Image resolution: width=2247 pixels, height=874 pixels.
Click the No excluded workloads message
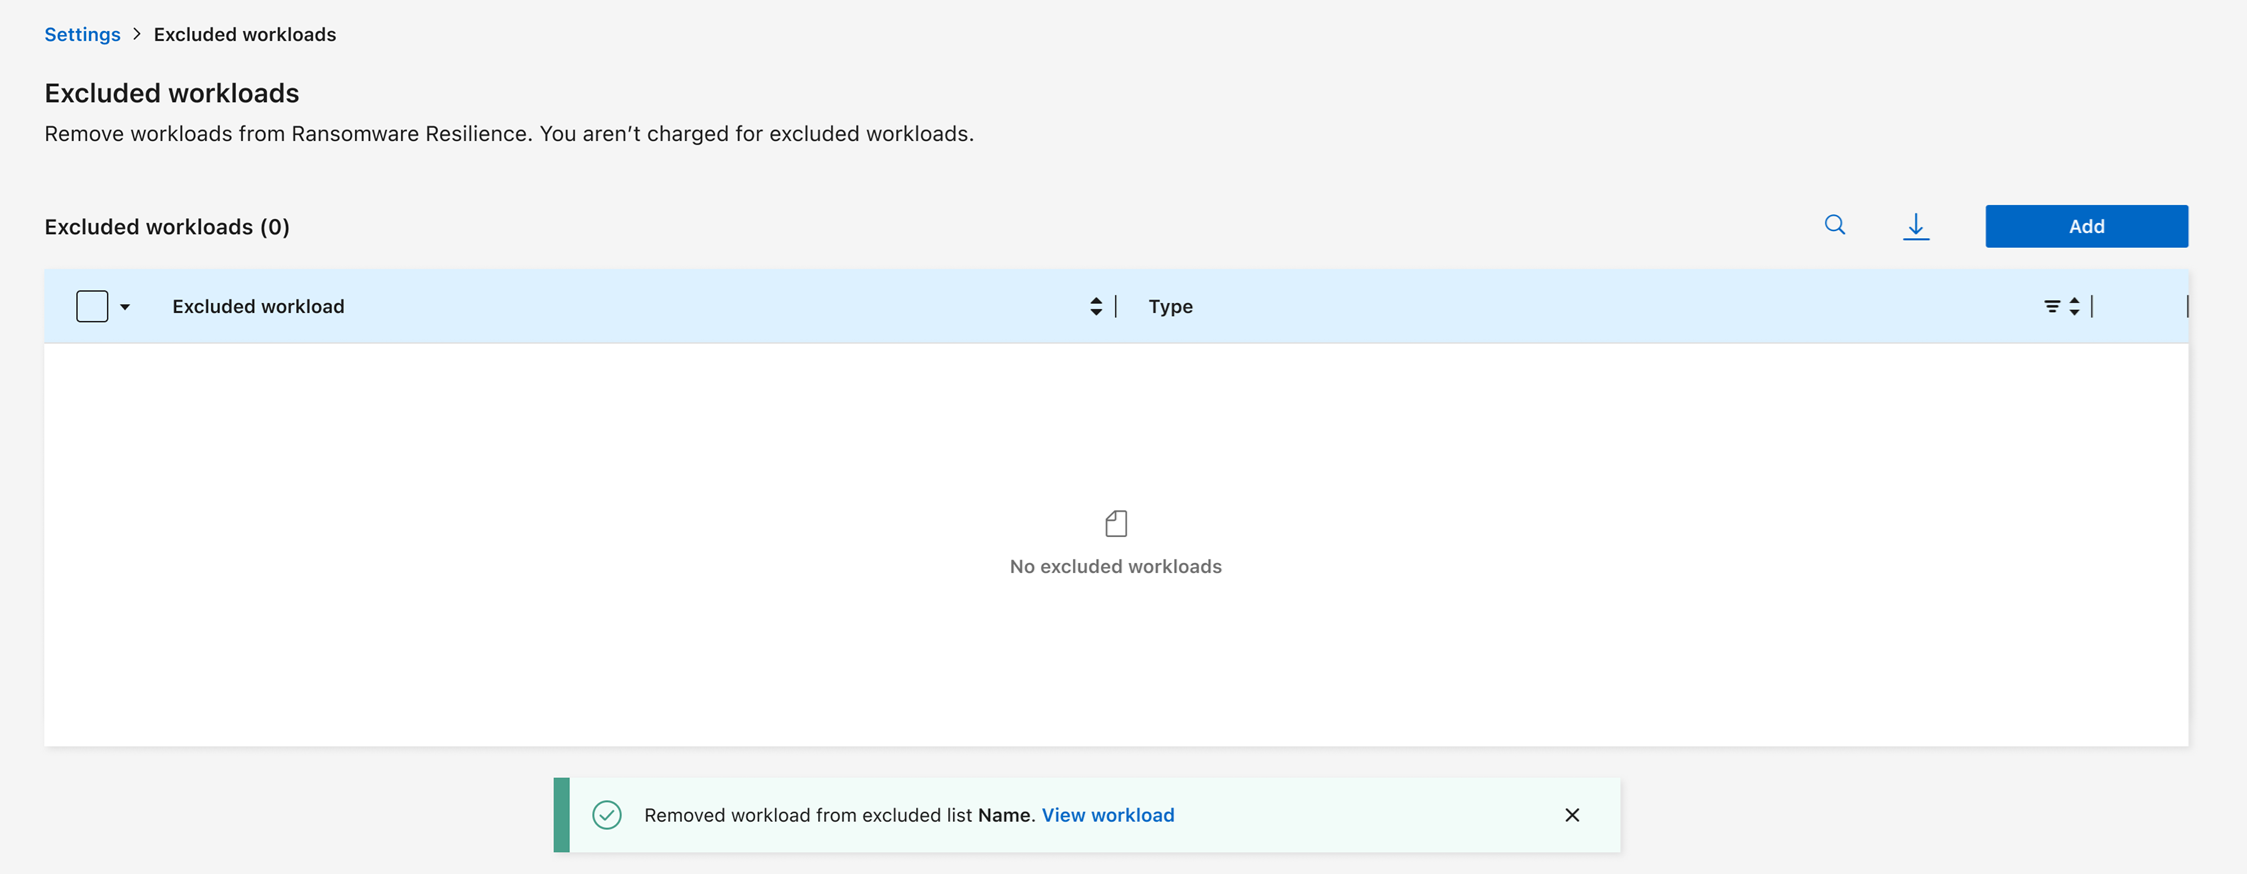pos(1115,566)
